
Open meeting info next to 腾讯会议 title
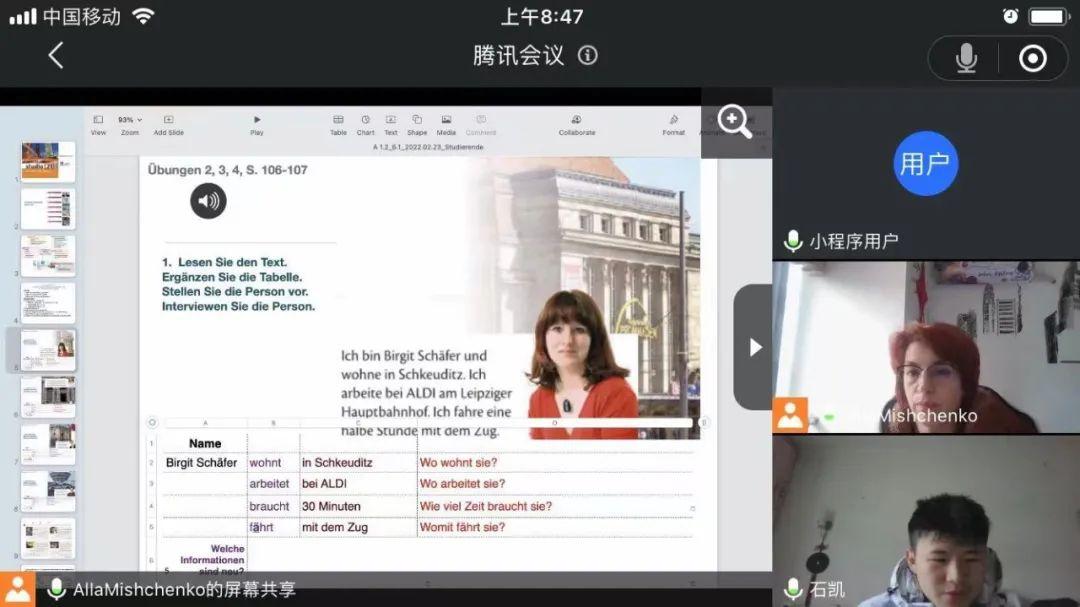(x=588, y=55)
